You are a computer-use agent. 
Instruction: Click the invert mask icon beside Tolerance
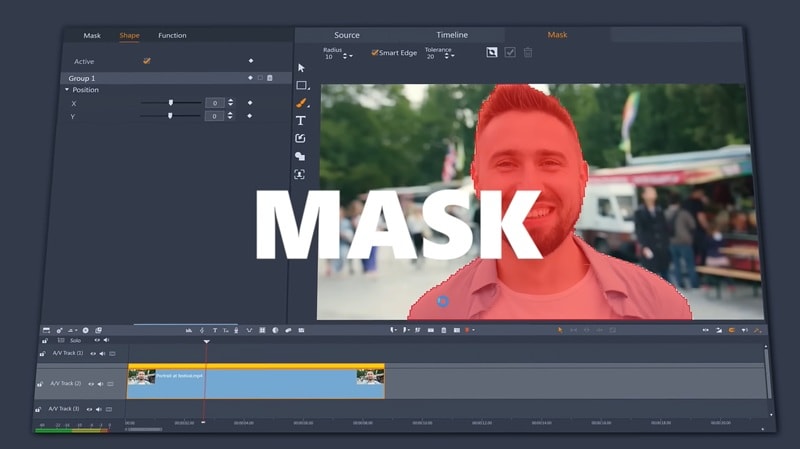491,52
